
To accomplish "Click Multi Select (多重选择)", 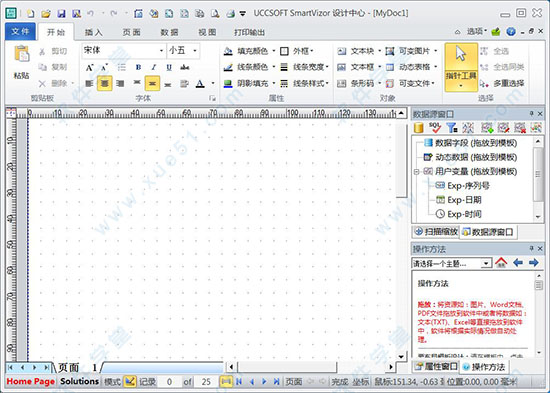I will pos(502,84).
